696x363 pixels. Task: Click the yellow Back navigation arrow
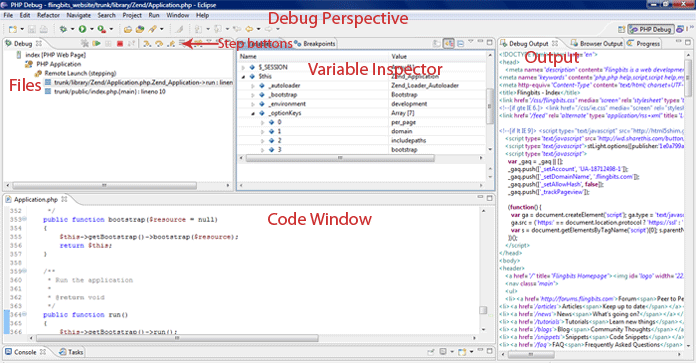point(249,29)
